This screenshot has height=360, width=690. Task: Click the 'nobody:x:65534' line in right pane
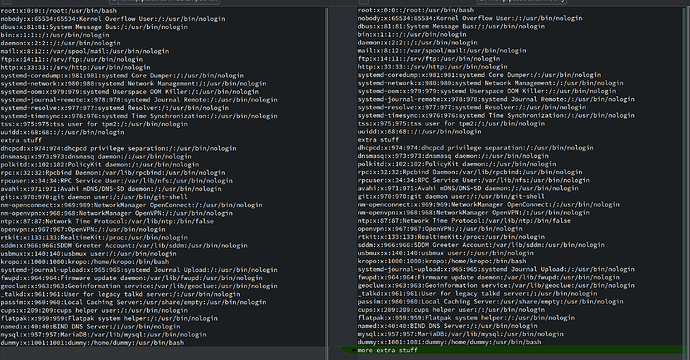coord(470,18)
